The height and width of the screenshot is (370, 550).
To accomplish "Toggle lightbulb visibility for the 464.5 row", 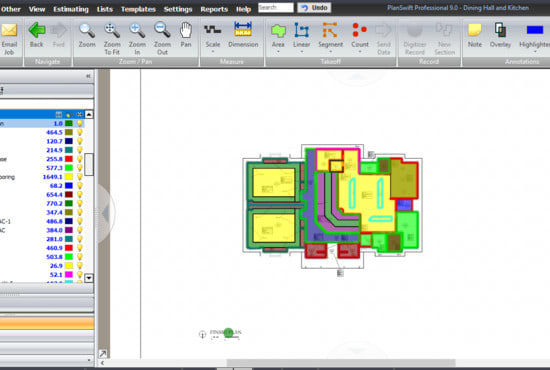I will click(x=80, y=132).
